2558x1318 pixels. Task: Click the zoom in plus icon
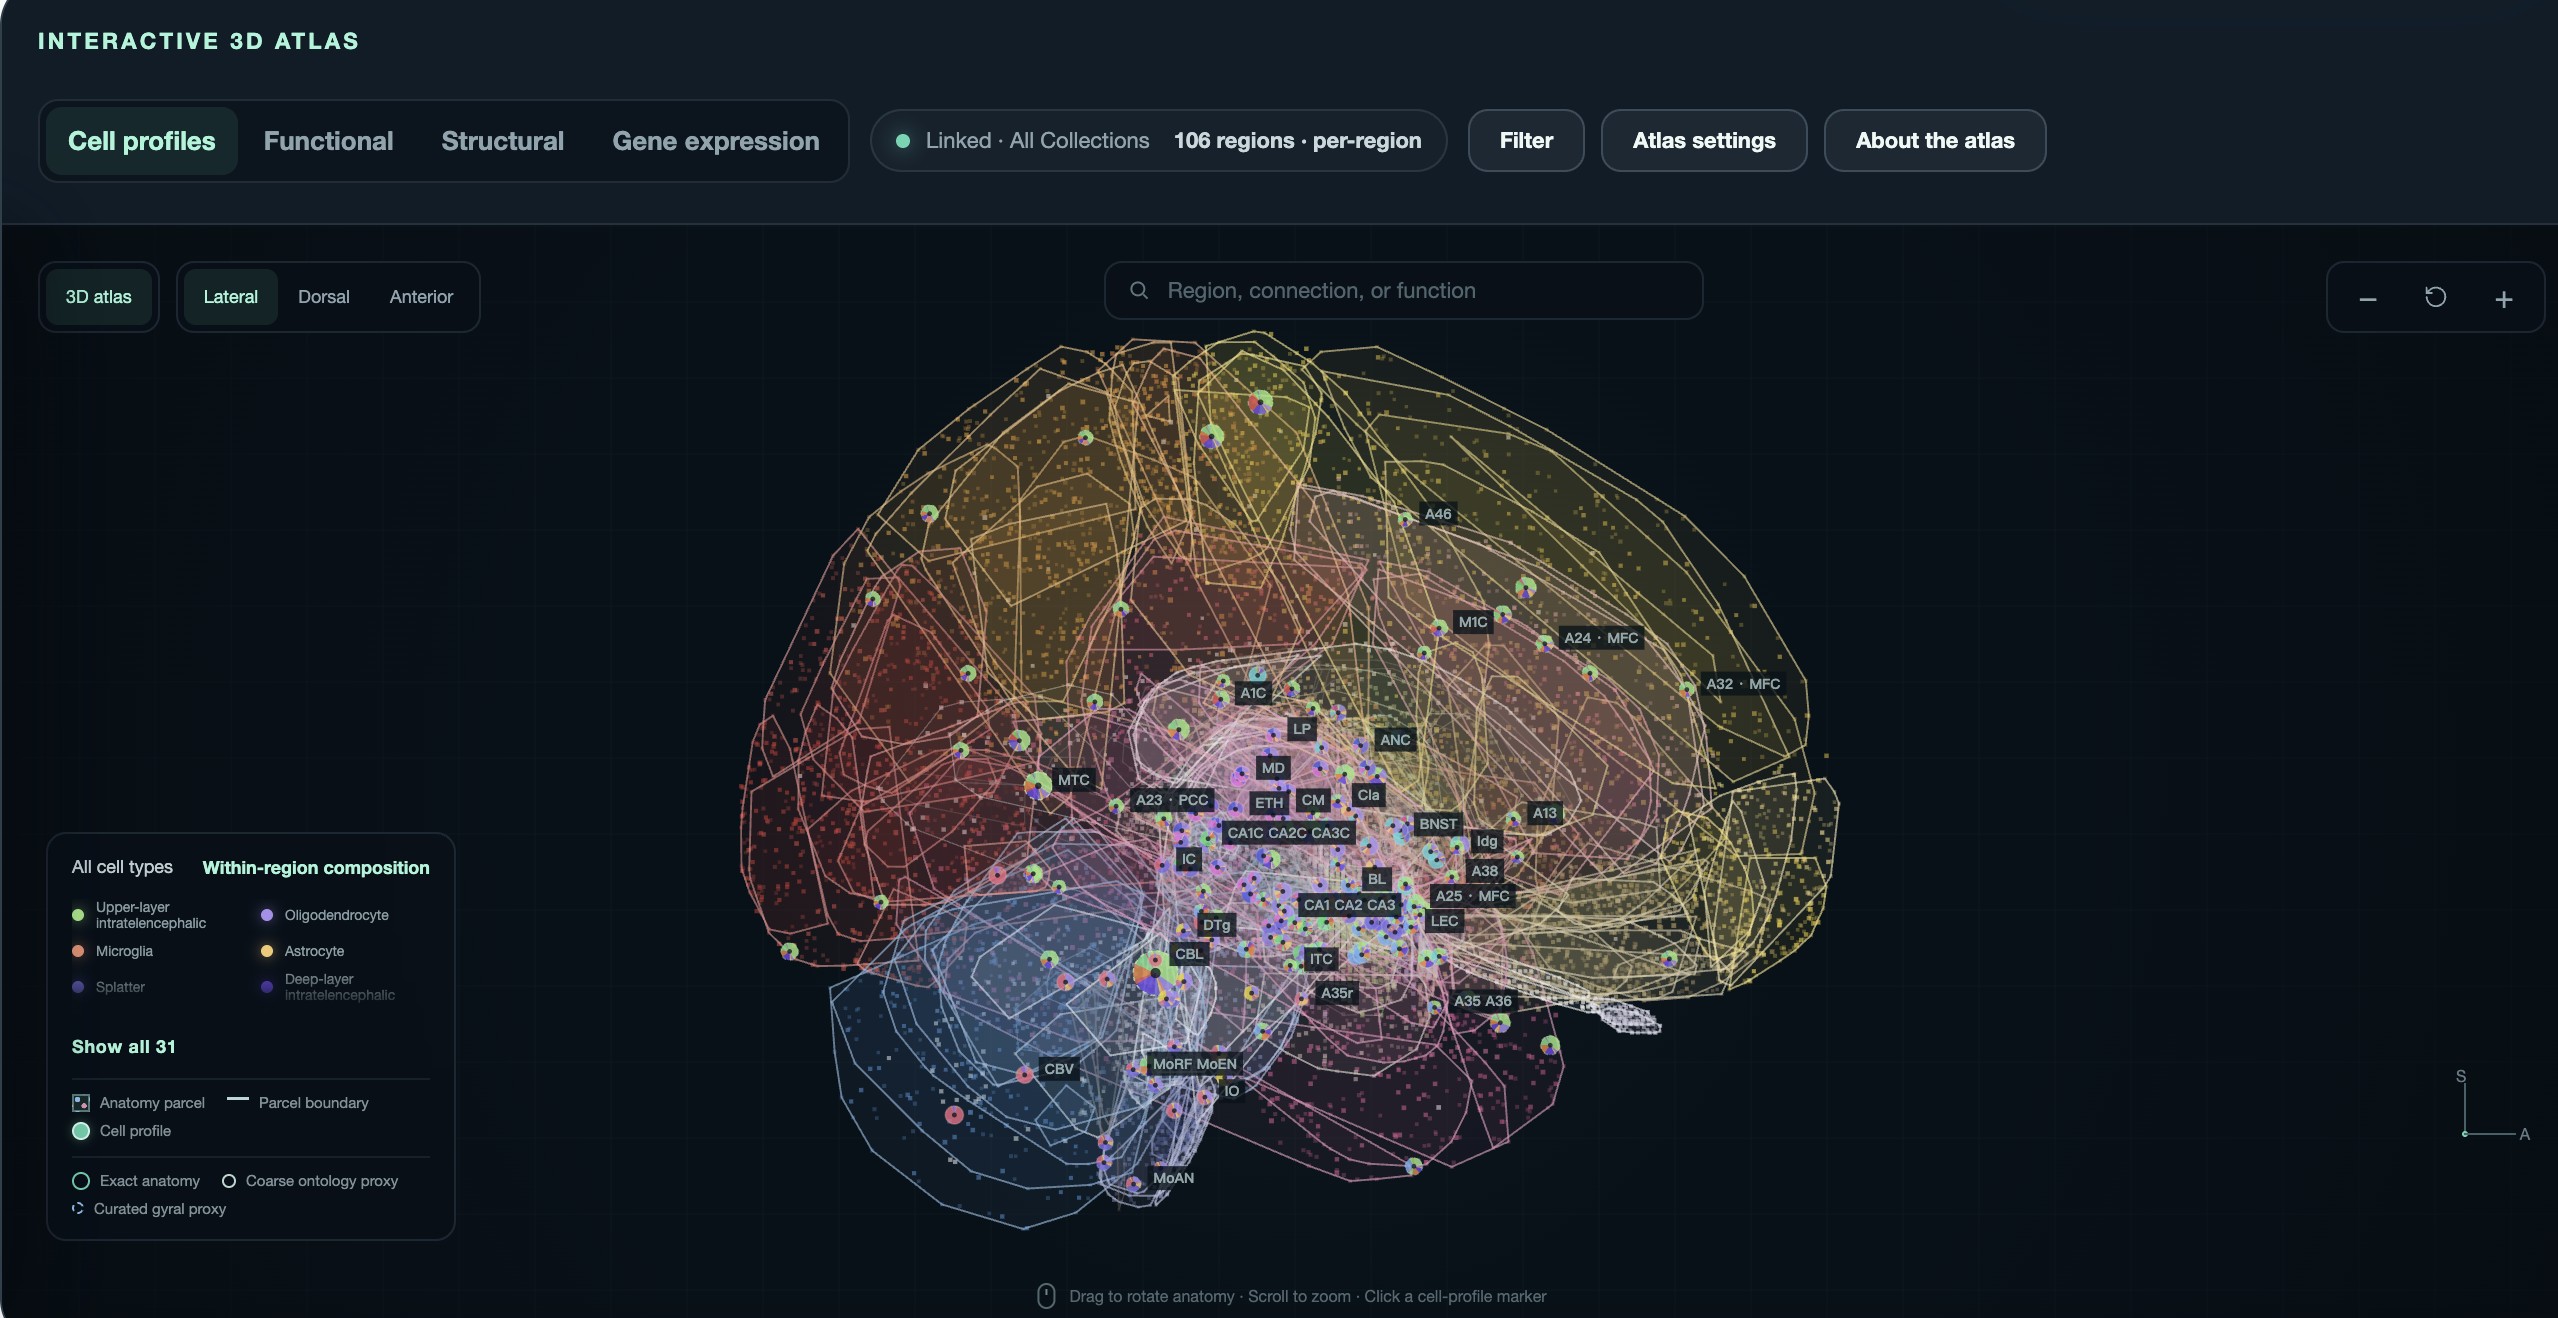point(2503,299)
